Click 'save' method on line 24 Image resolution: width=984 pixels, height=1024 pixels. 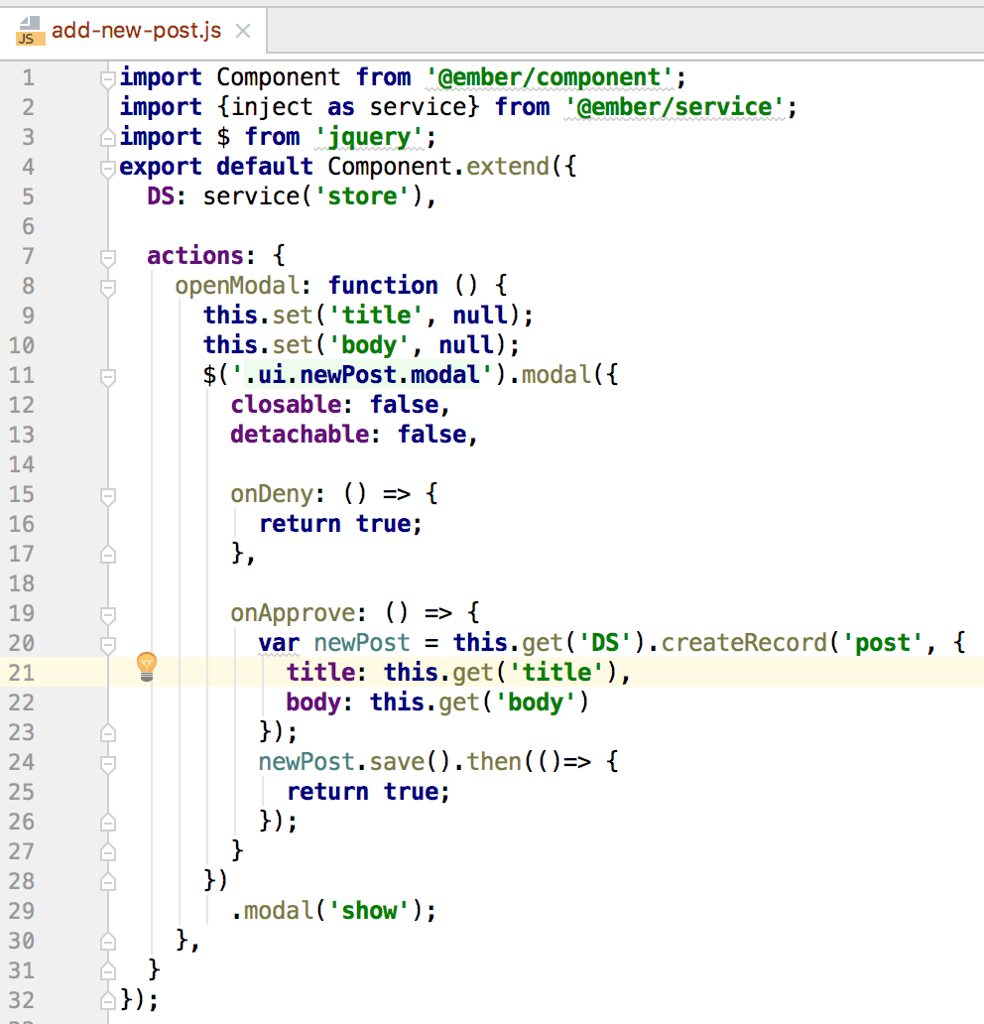[397, 762]
